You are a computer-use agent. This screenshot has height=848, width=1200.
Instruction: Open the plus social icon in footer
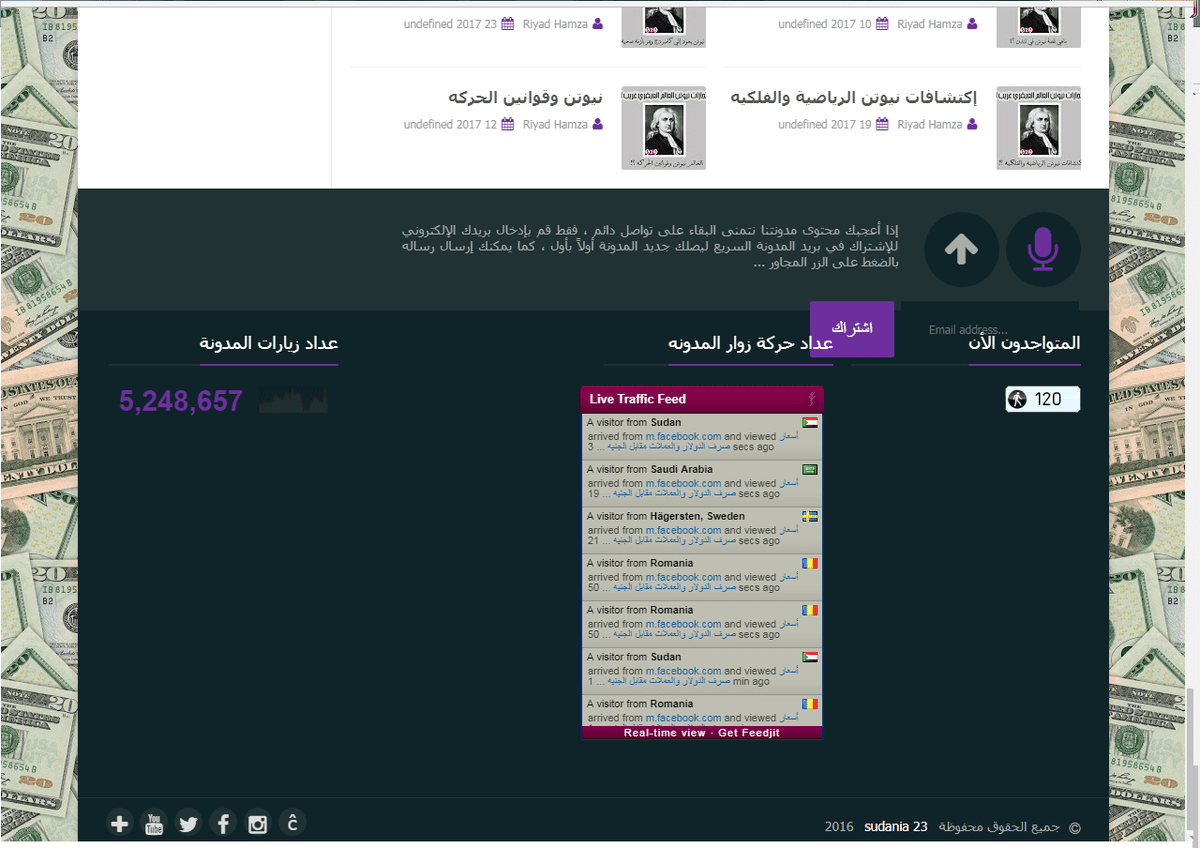(x=120, y=824)
